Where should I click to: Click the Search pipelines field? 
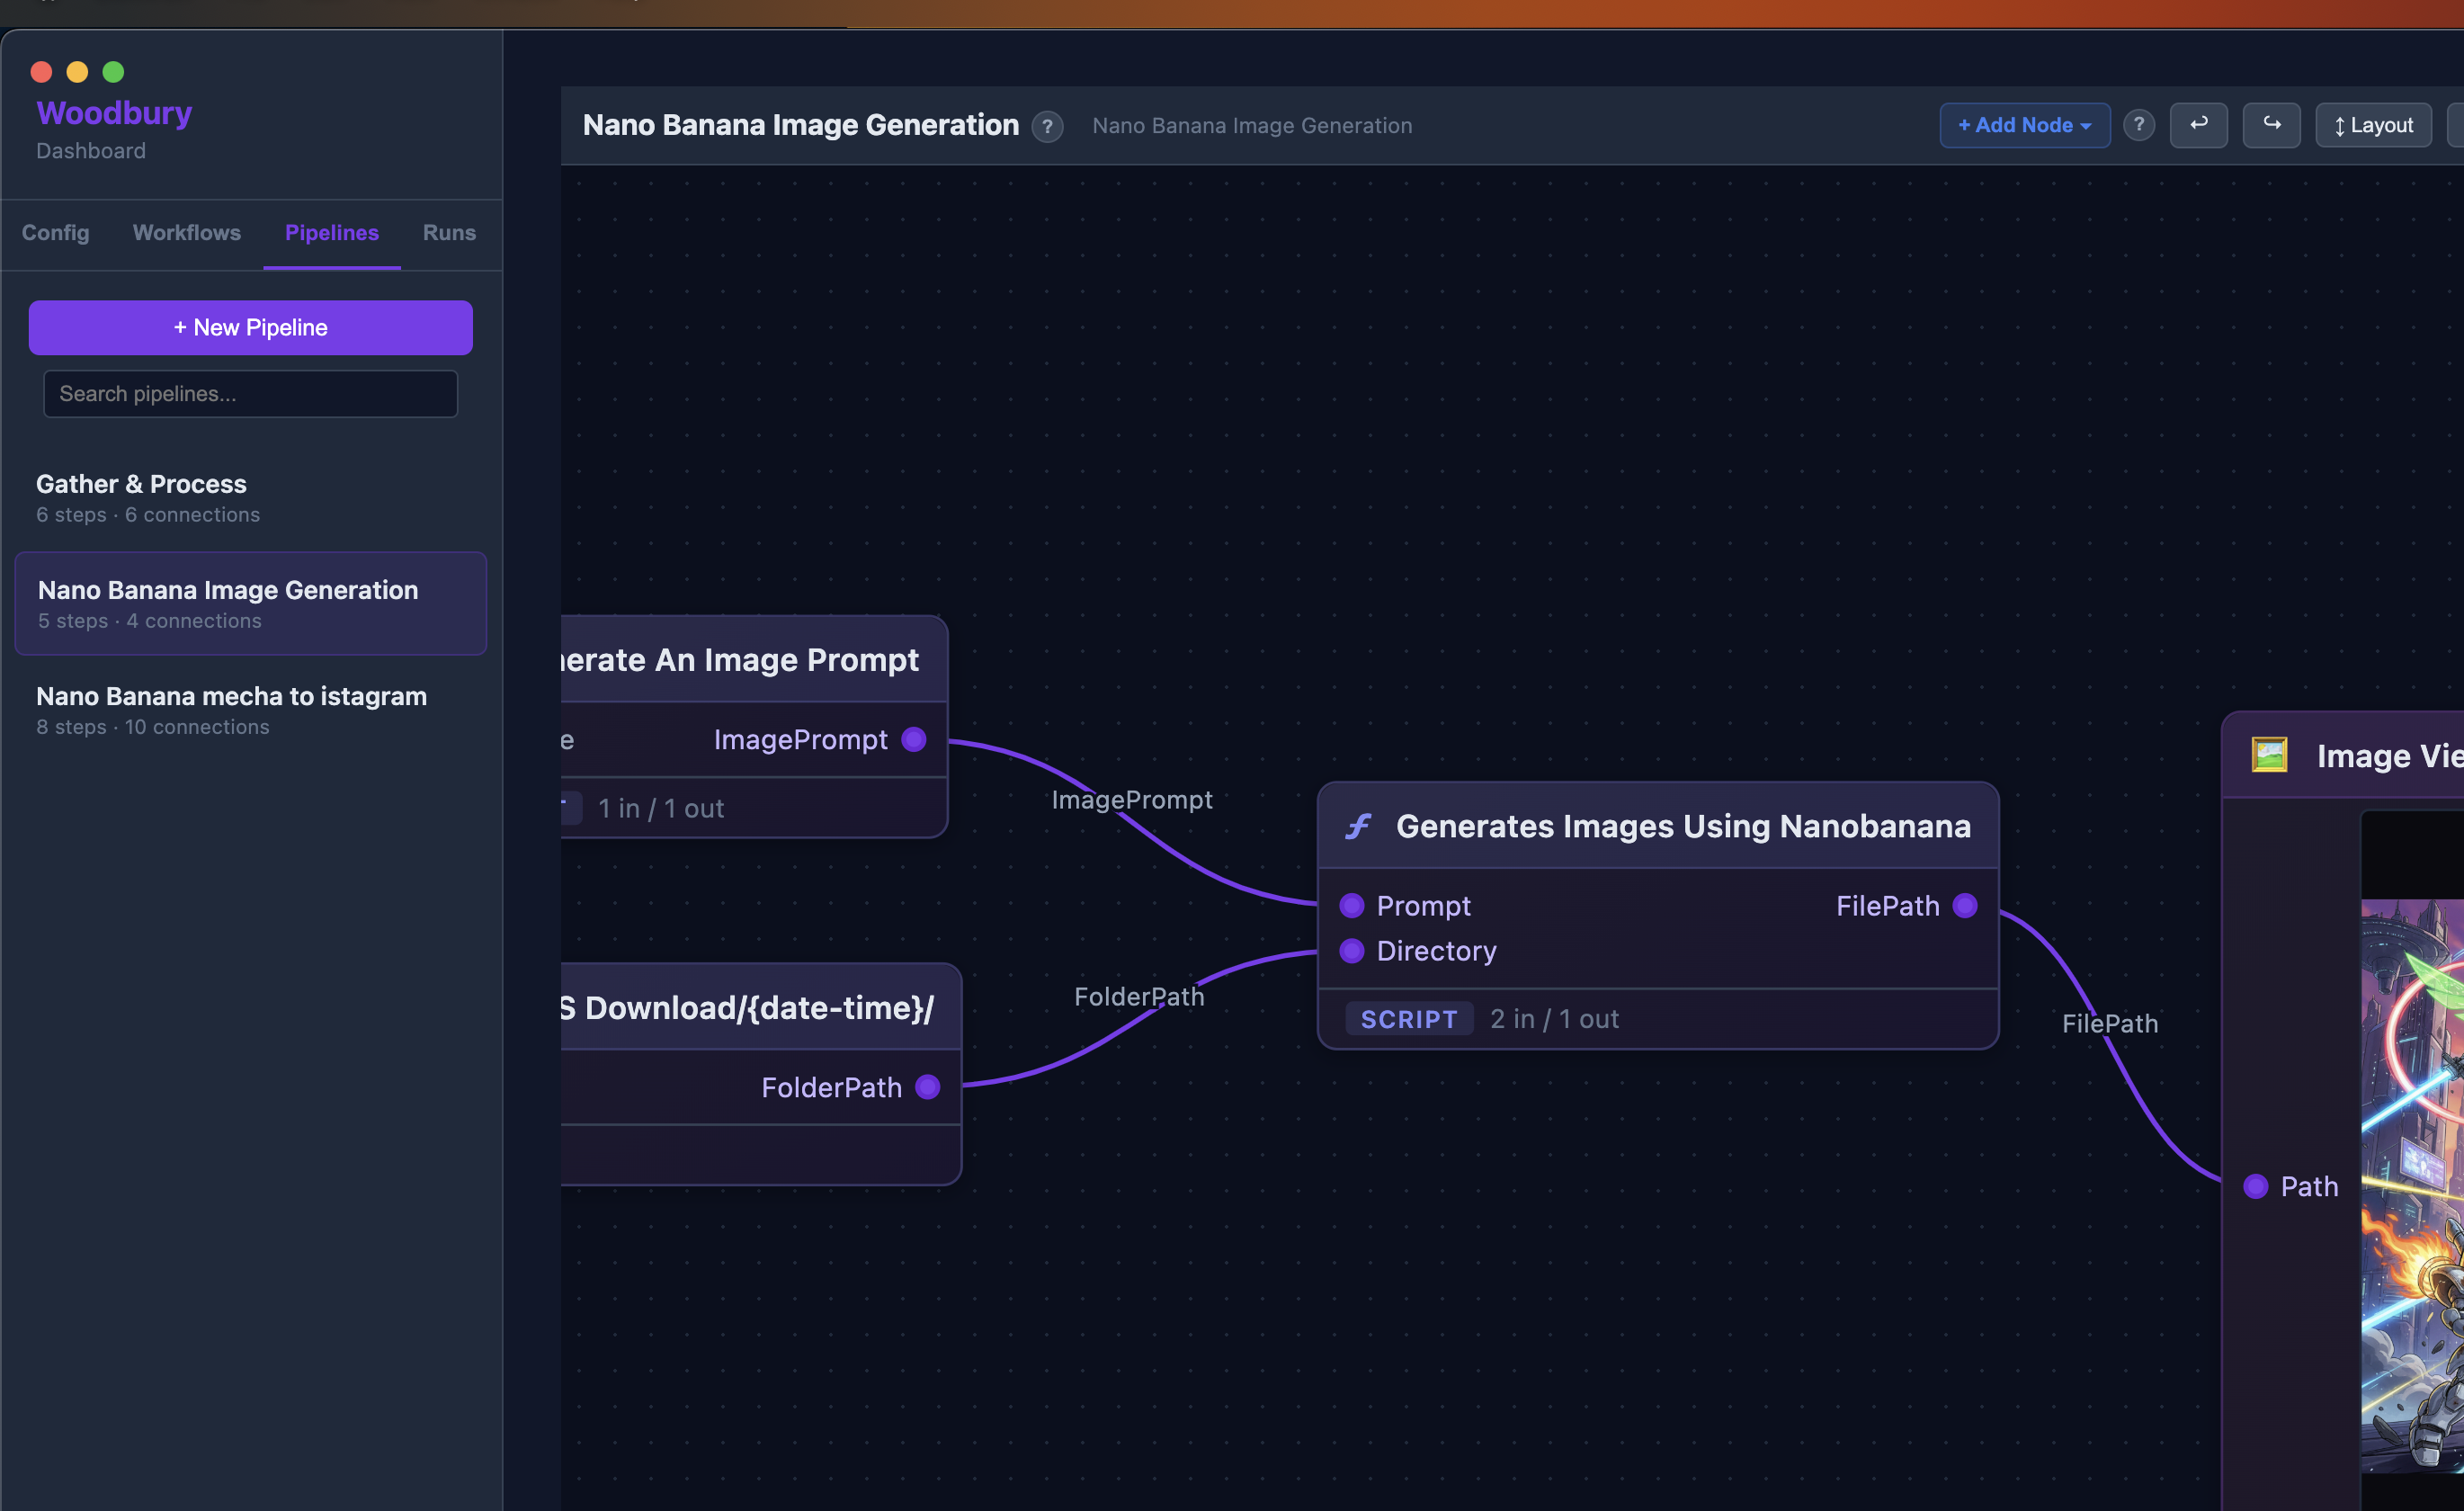click(x=250, y=393)
